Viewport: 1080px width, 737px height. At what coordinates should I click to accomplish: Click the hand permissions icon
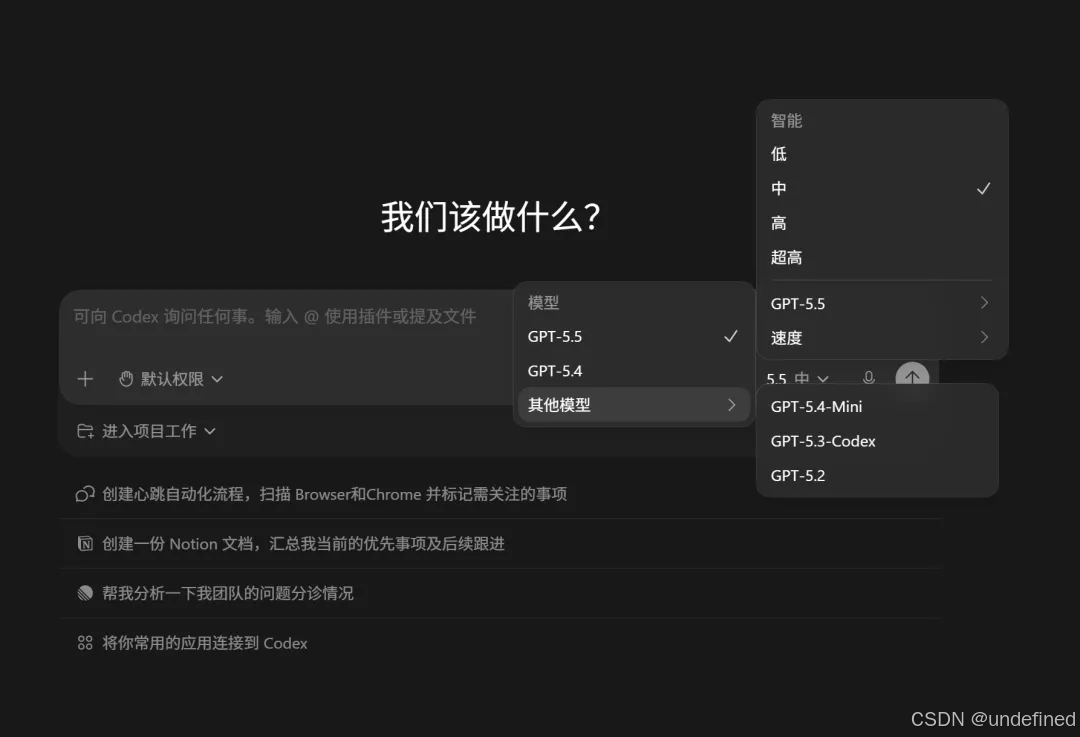(x=125, y=379)
